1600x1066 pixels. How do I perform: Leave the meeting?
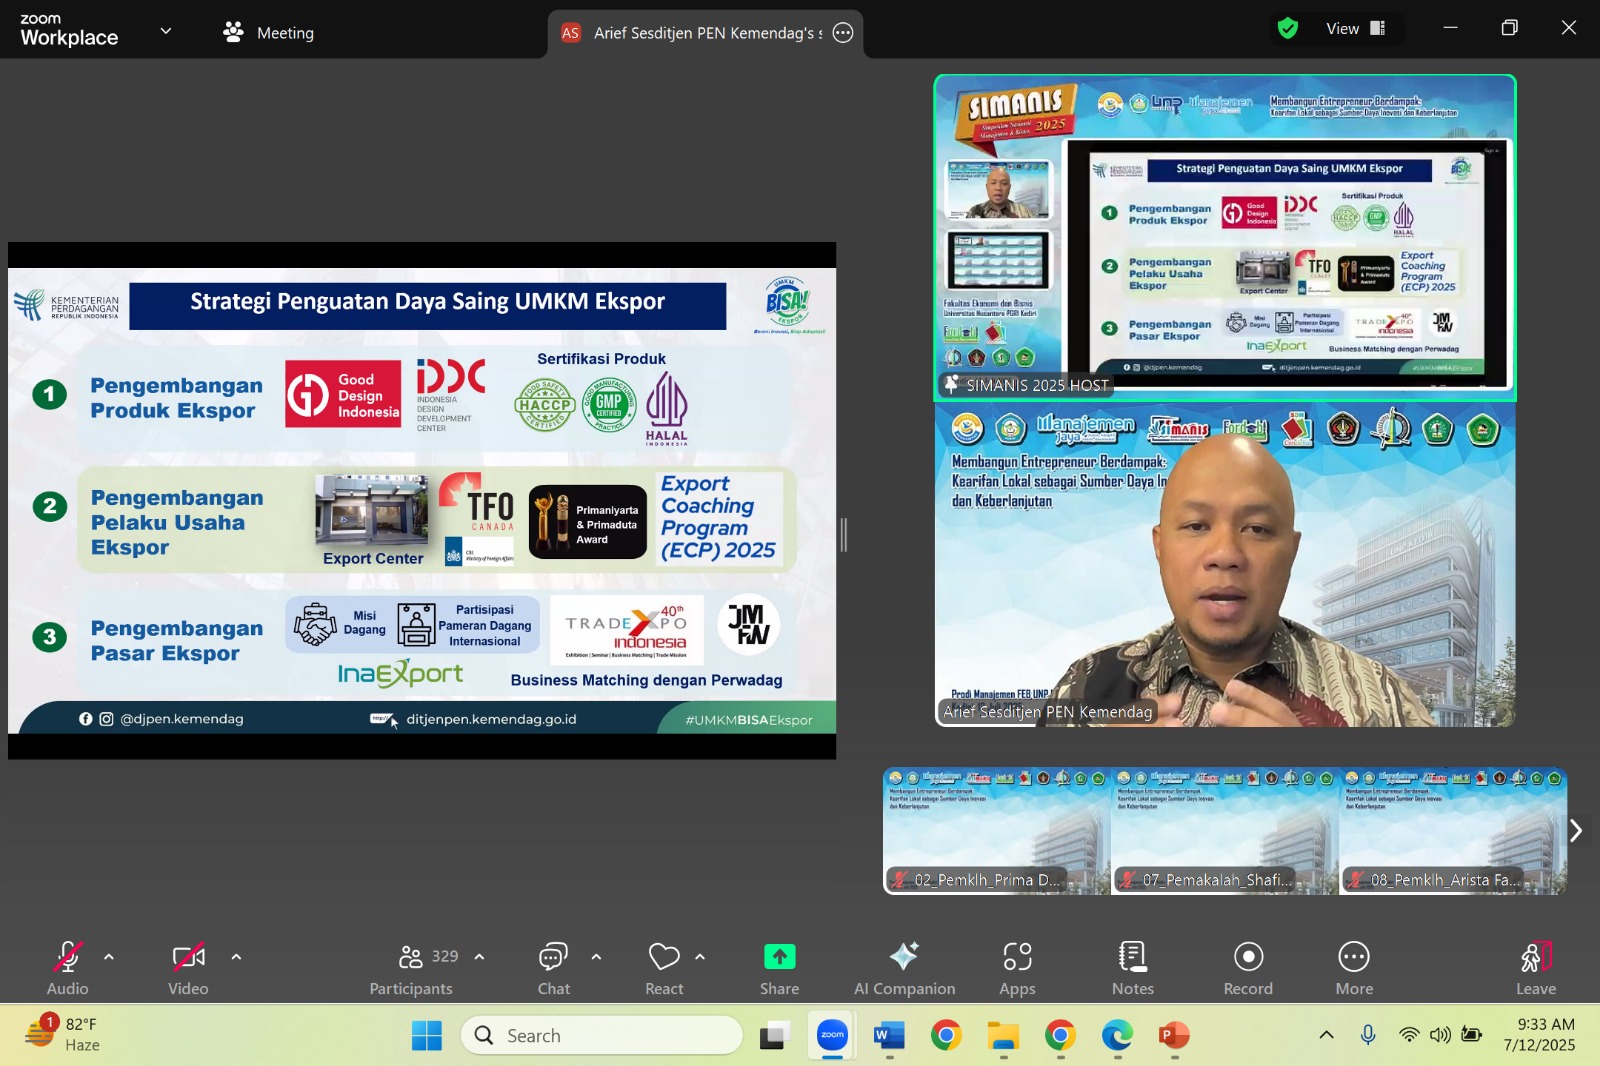1536,968
